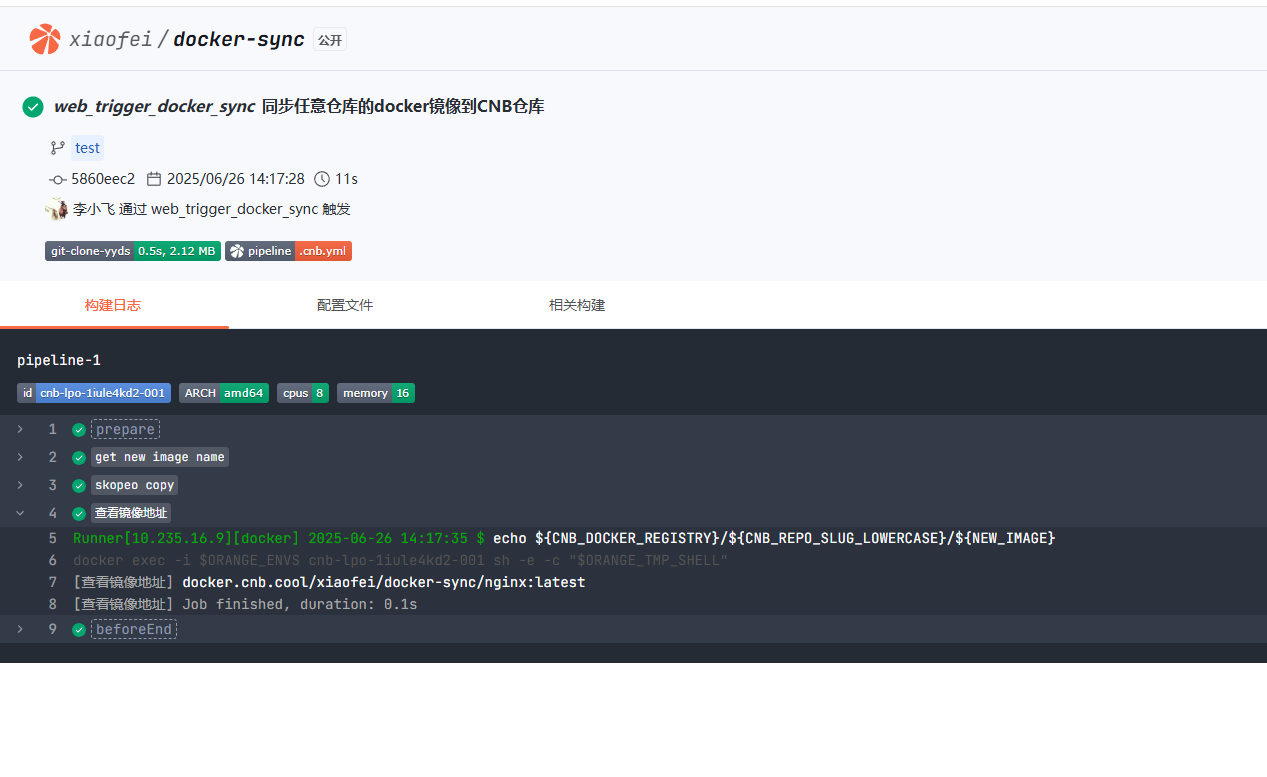Click the web_trigger_docker_sync build title
This screenshot has width=1267, height=777.
point(299,106)
